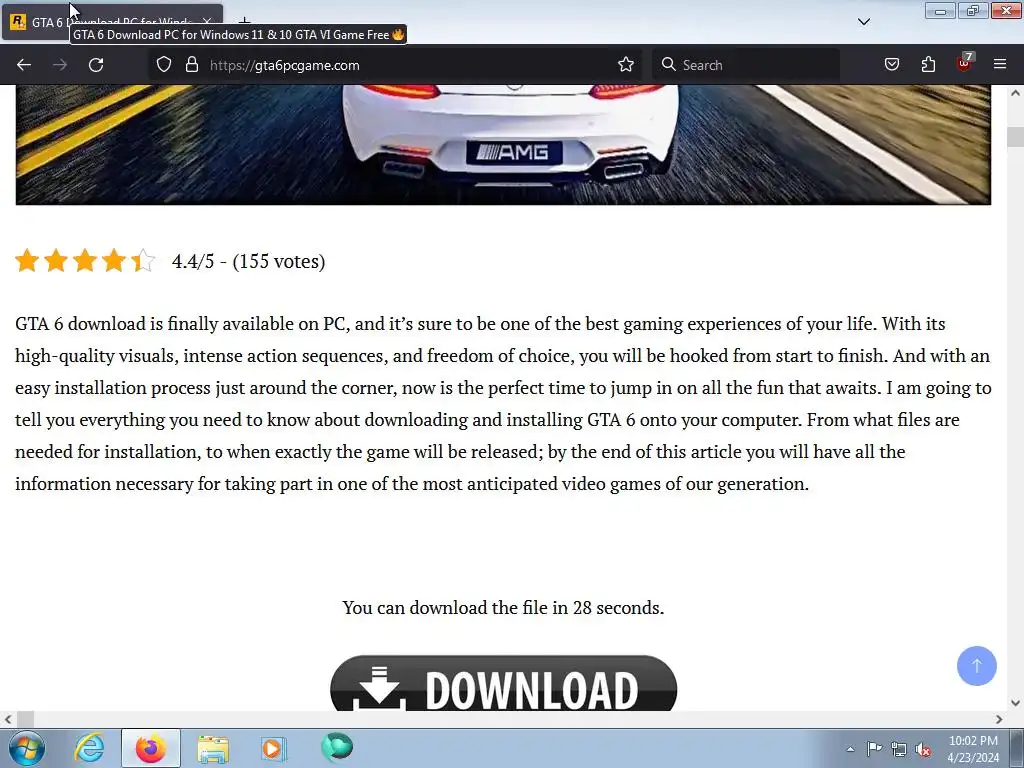
Task: Click the big DOWNLOAD button
Action: [504, 683]
